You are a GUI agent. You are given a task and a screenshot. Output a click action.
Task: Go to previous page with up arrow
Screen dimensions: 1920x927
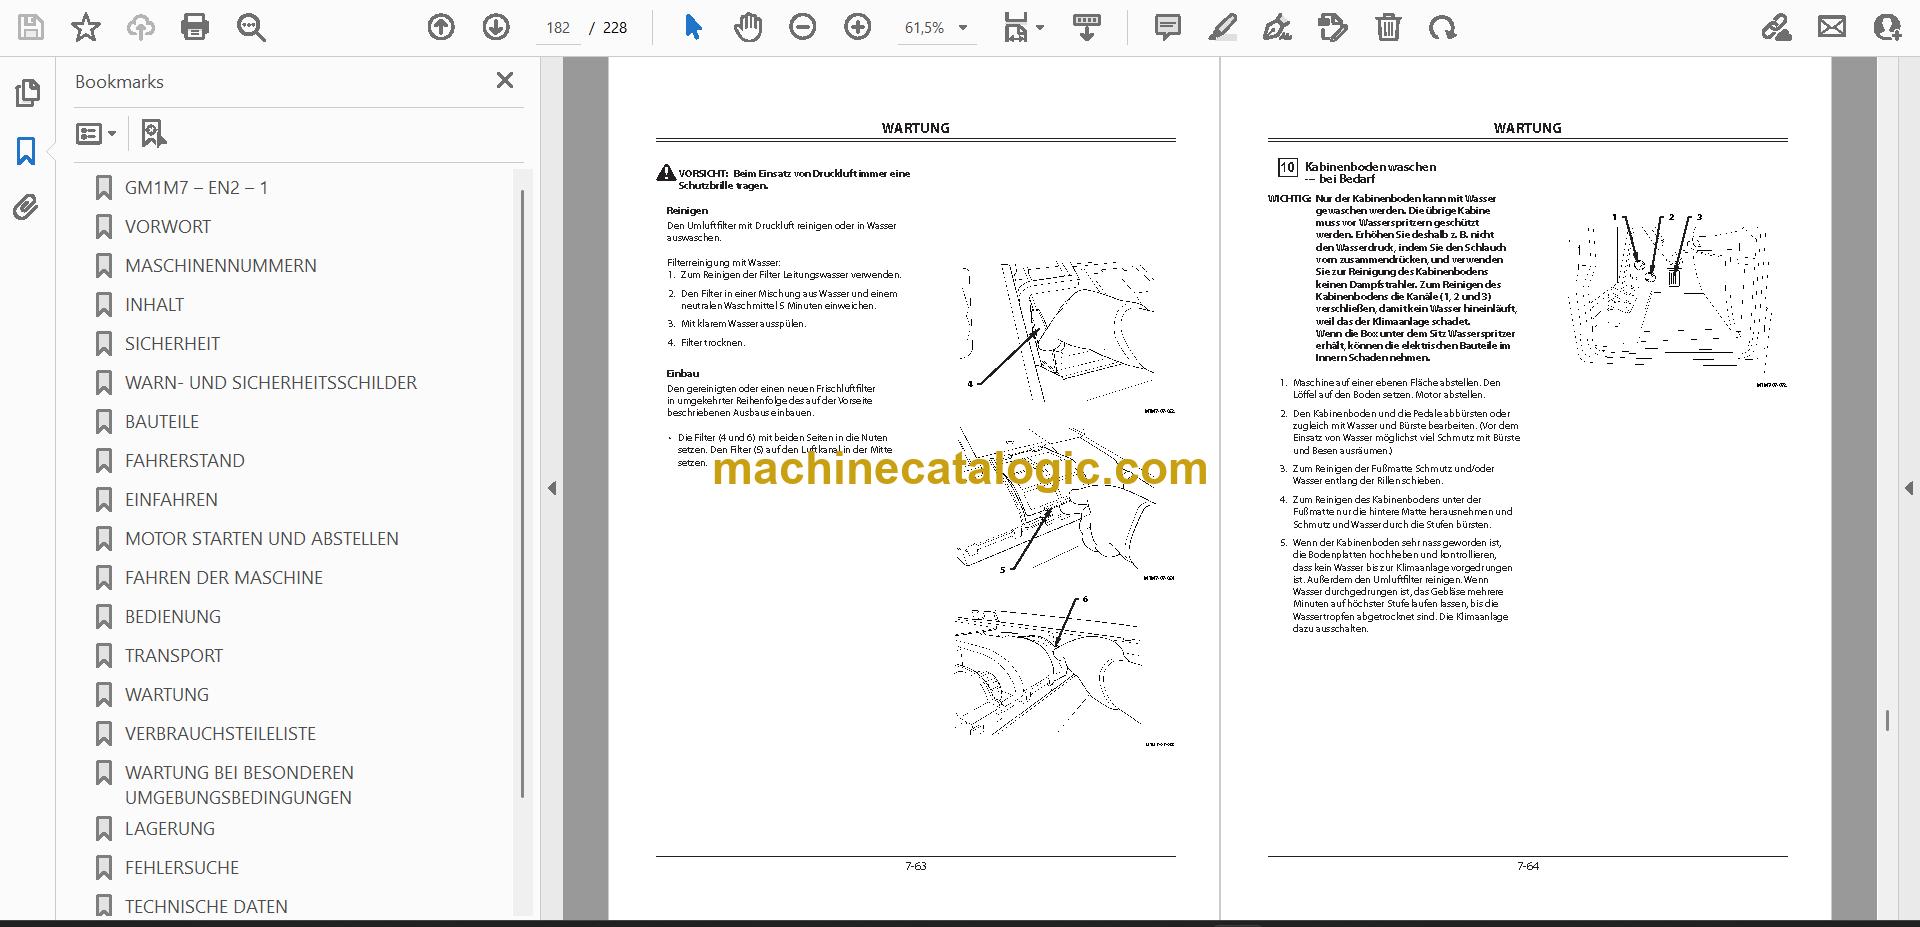pyautogui.click(x=441, y=27)
